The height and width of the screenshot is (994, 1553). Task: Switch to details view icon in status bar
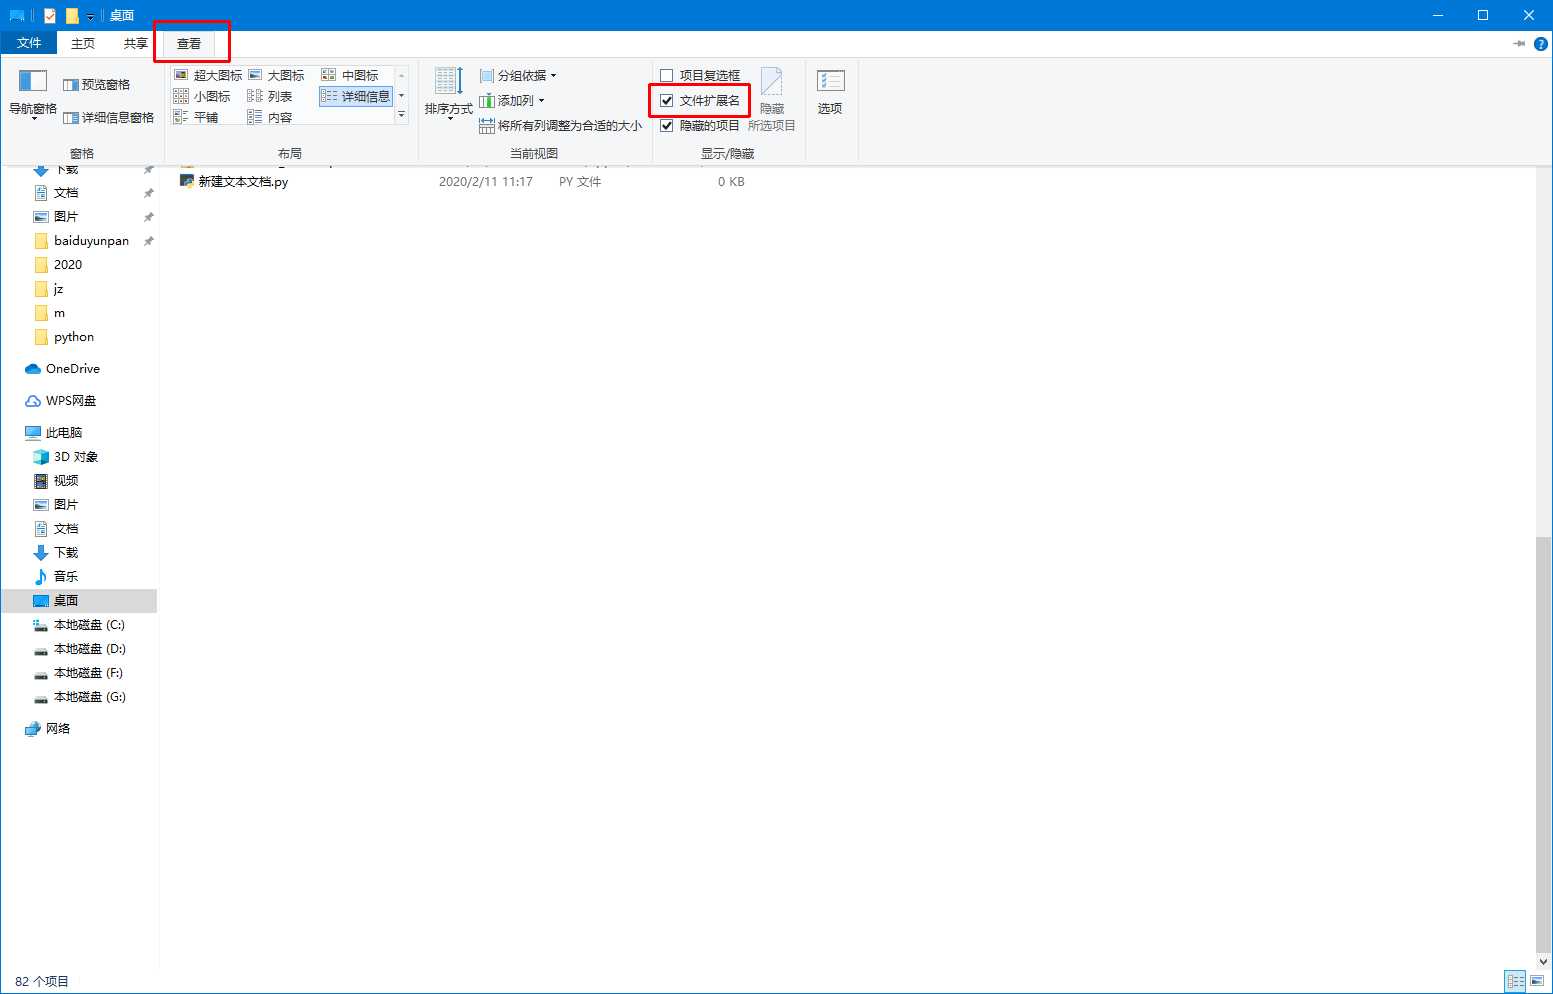1515,981
